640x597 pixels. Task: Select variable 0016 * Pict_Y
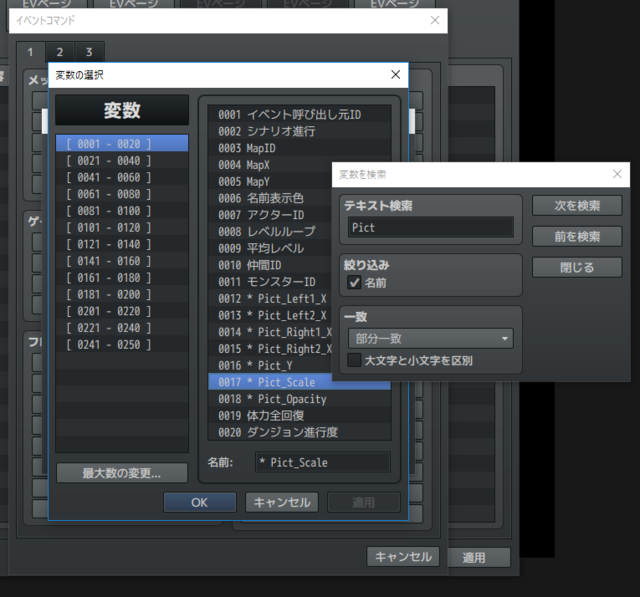[x=270, y=365]
